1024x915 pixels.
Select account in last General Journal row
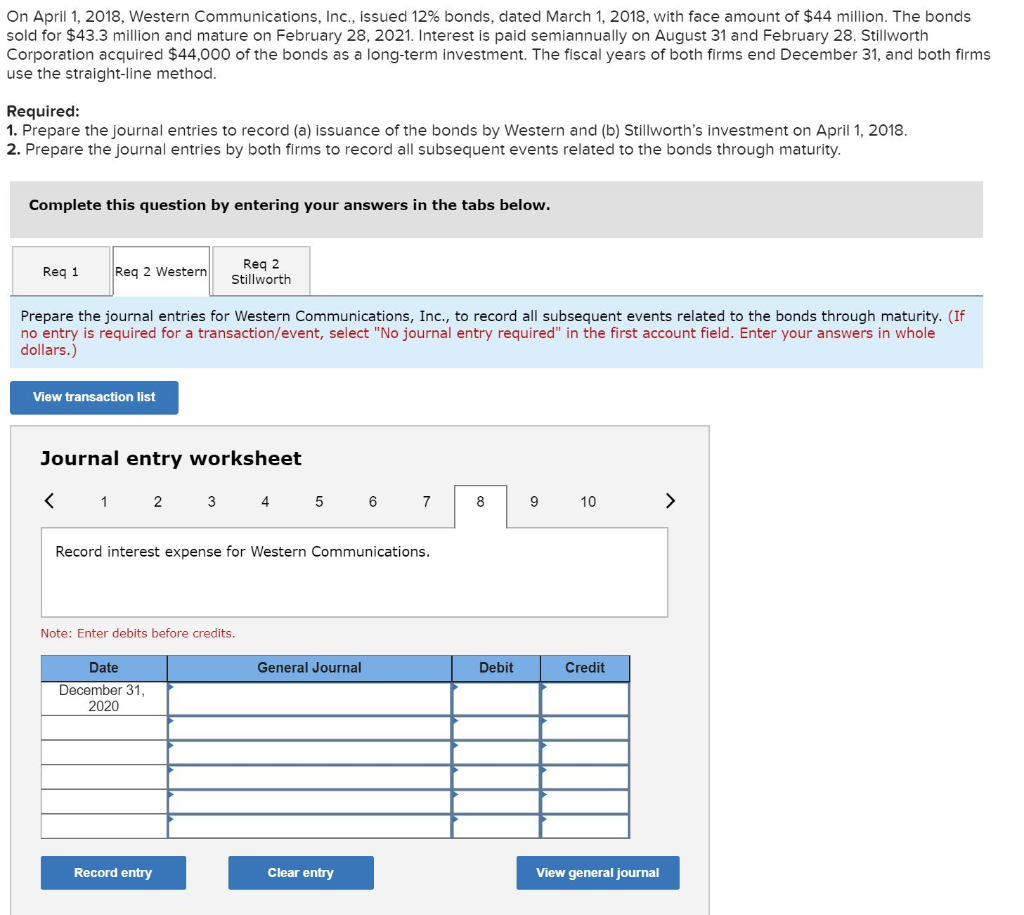point(310,826)
